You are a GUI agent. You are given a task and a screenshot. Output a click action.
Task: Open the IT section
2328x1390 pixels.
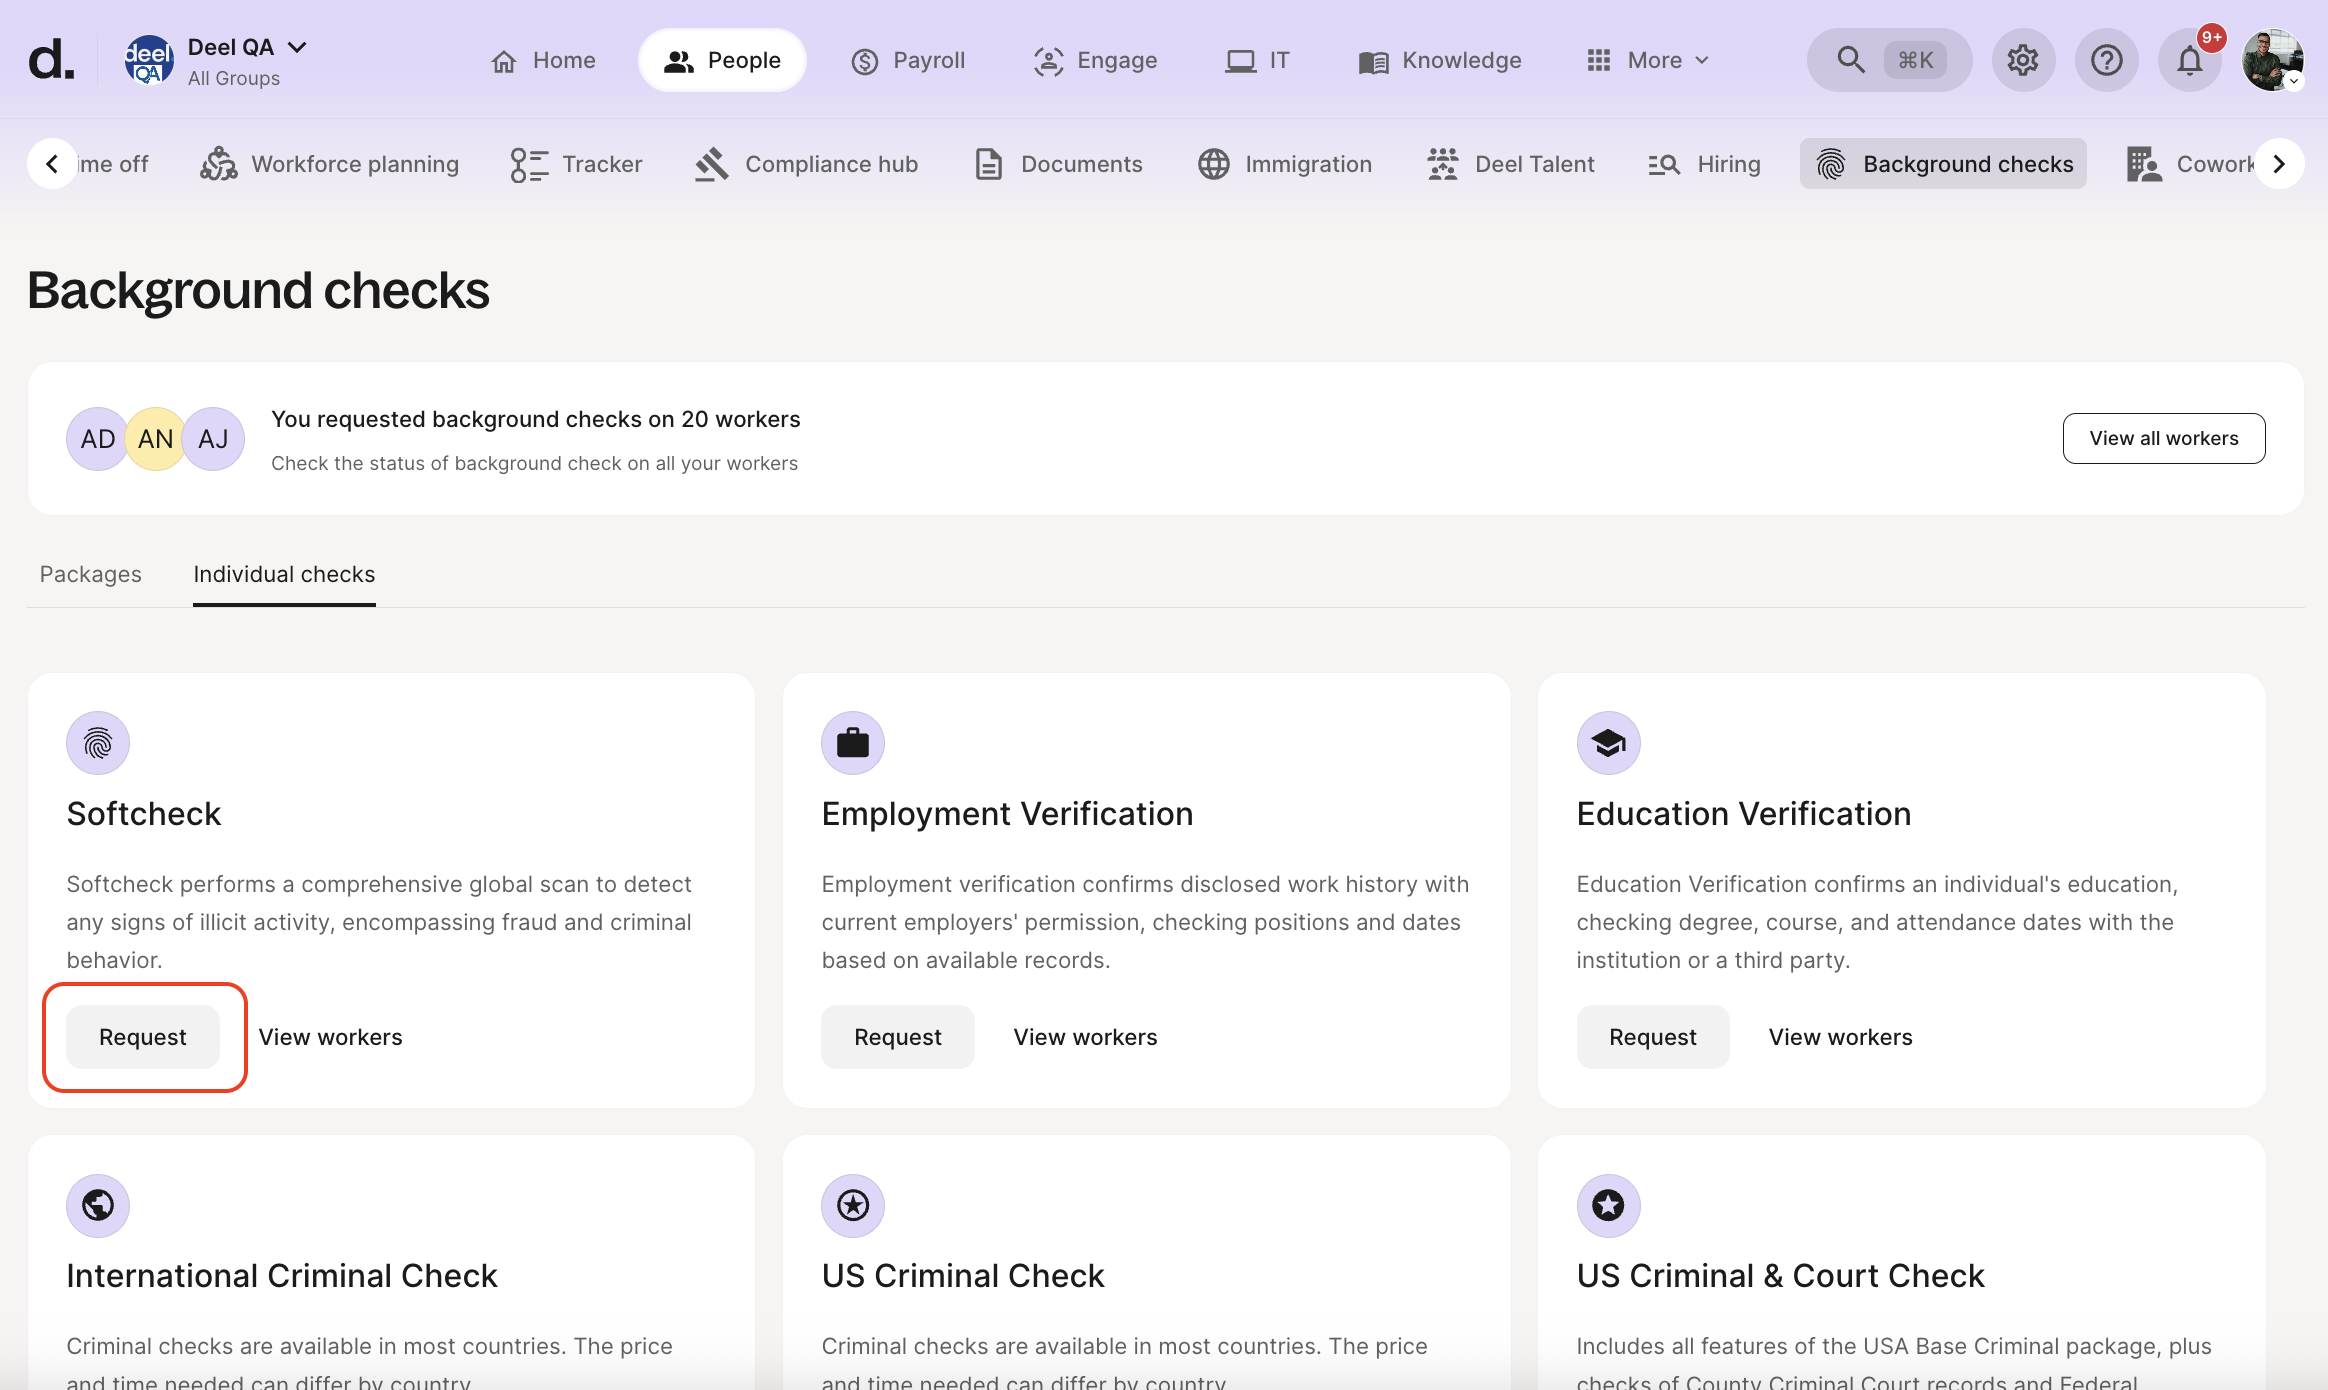[1257, 60]
